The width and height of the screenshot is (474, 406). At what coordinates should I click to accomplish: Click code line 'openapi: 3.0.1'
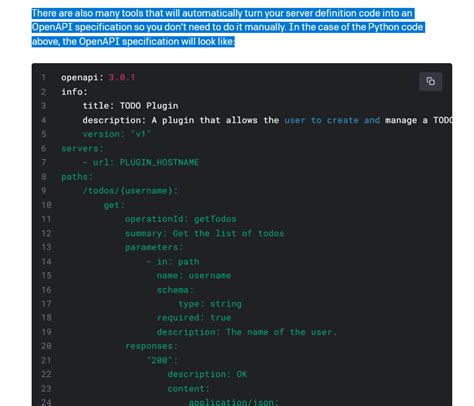98,77
